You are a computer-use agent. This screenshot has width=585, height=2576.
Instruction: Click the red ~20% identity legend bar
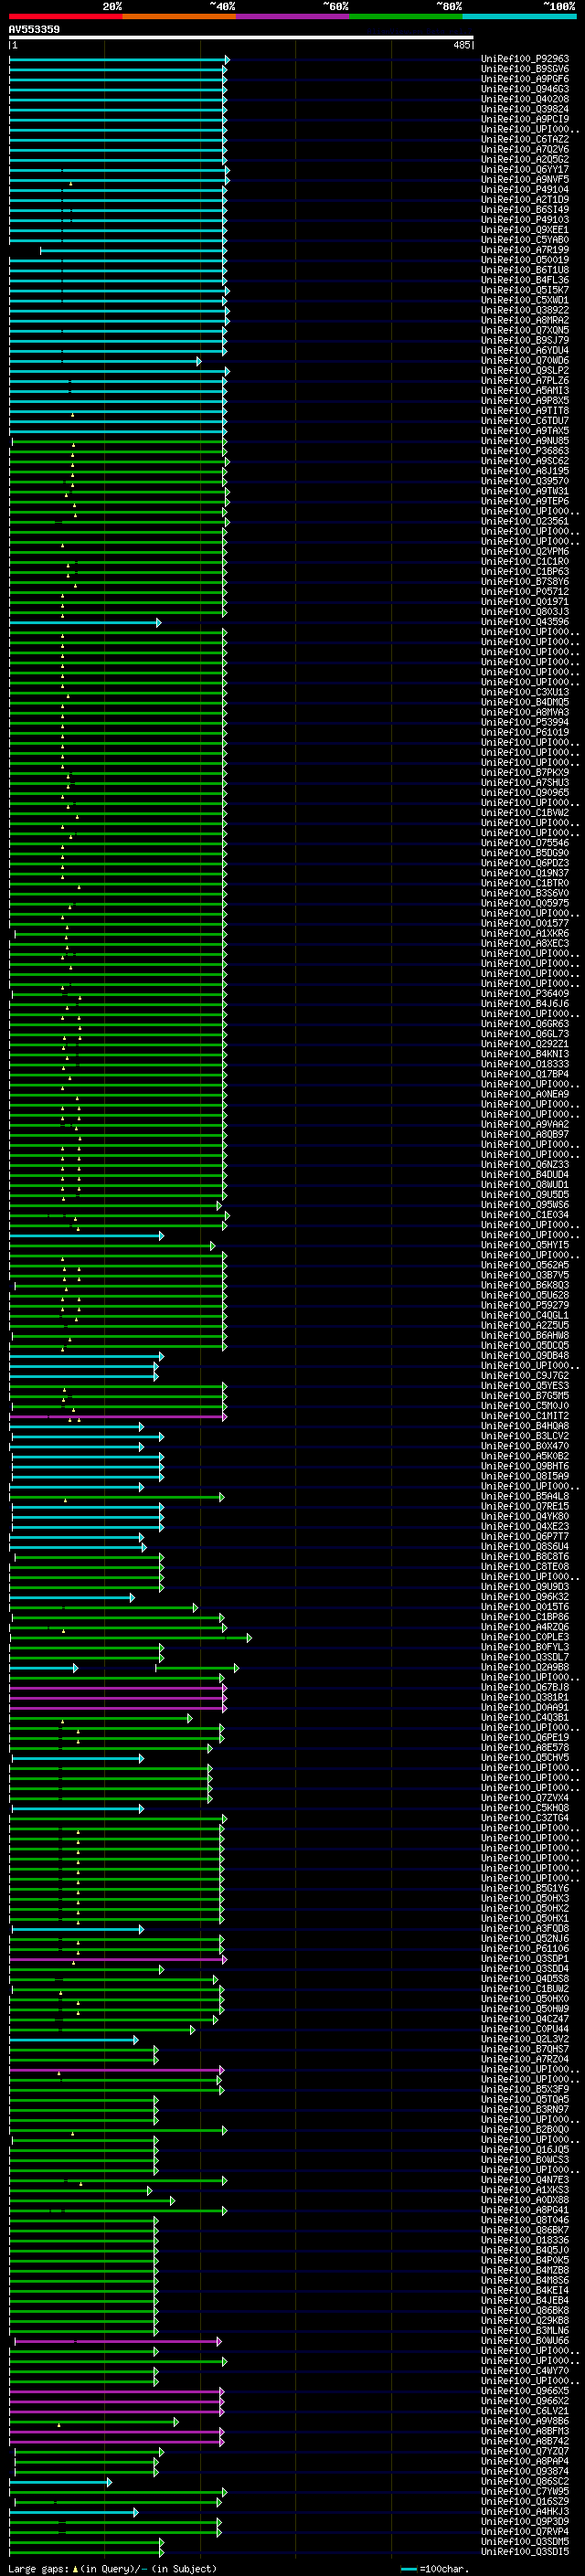66,17
